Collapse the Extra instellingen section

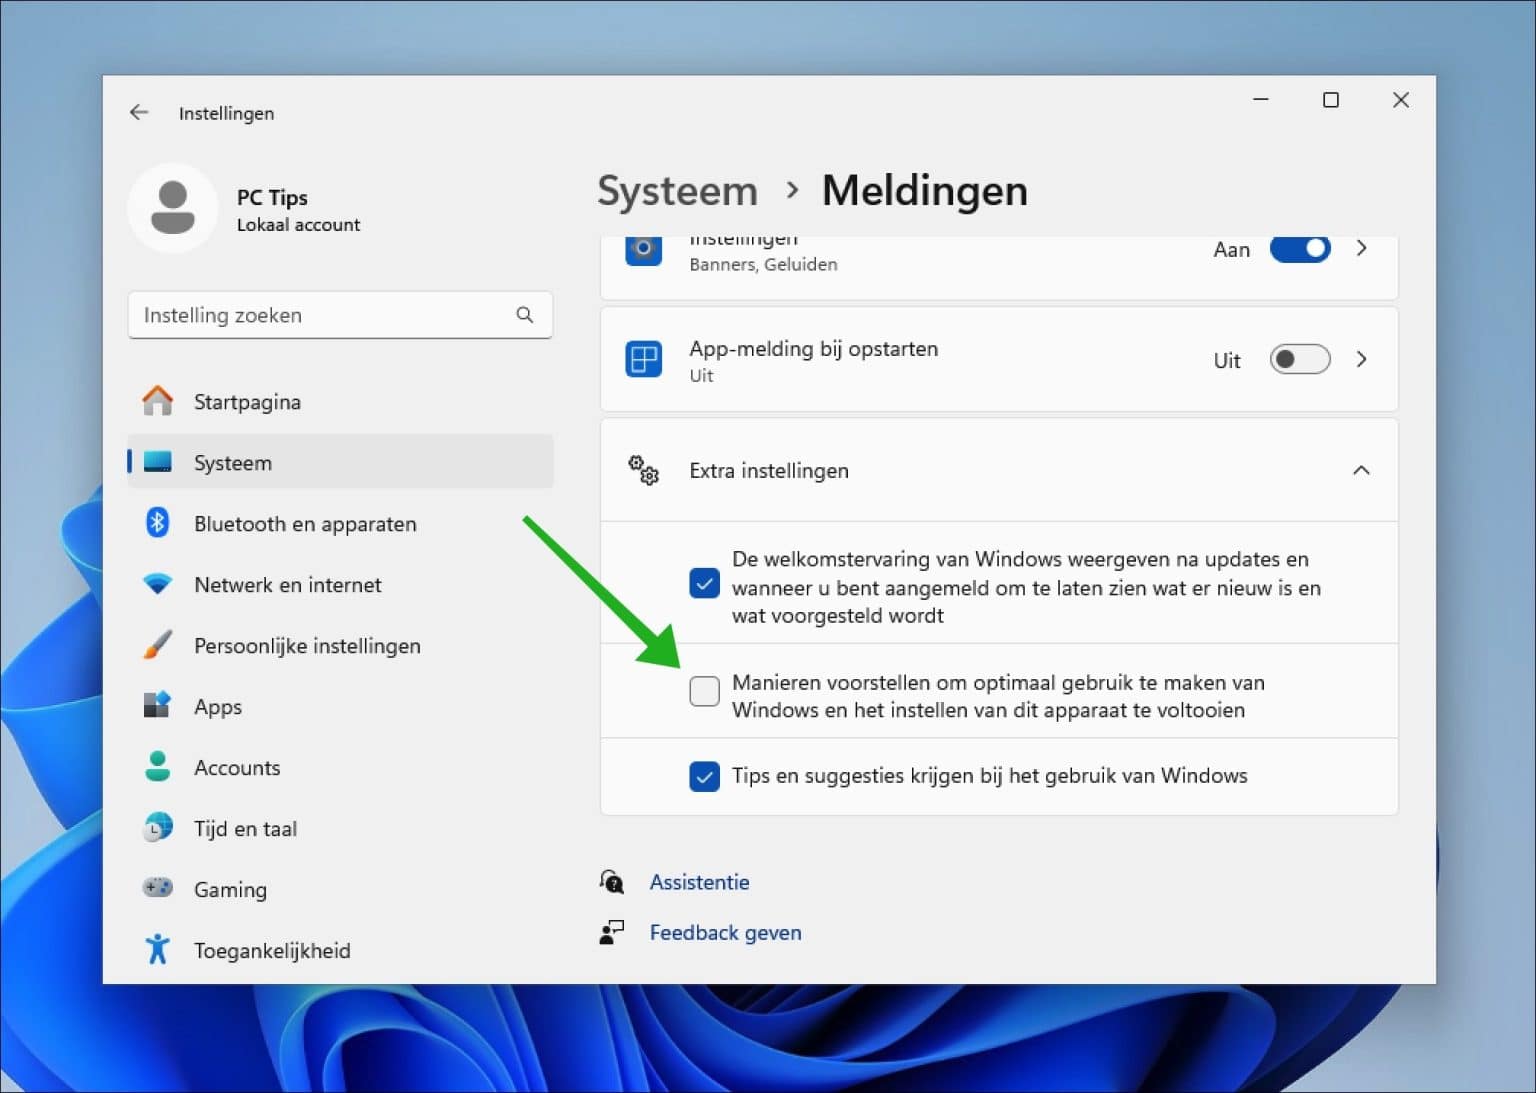(1361, 470)
